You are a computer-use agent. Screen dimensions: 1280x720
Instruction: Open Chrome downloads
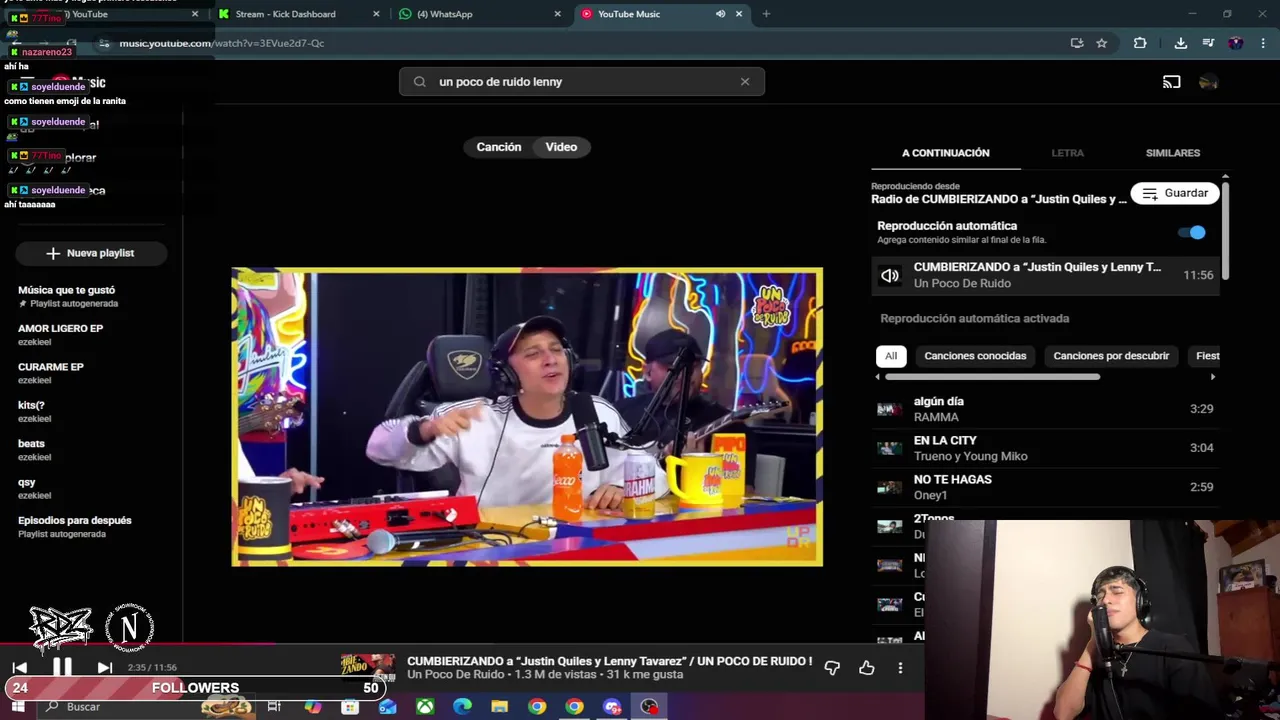click(x=1180, y=43)
